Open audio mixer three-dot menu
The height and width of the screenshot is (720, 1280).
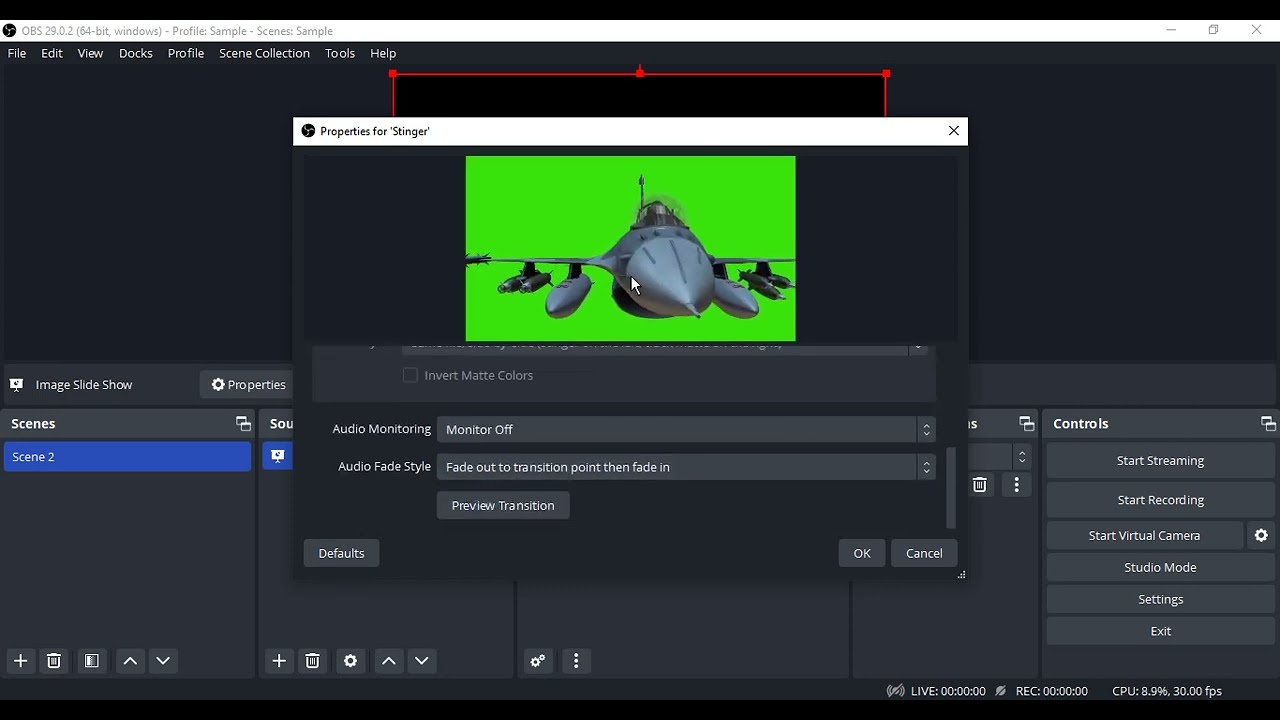(576, 661)
